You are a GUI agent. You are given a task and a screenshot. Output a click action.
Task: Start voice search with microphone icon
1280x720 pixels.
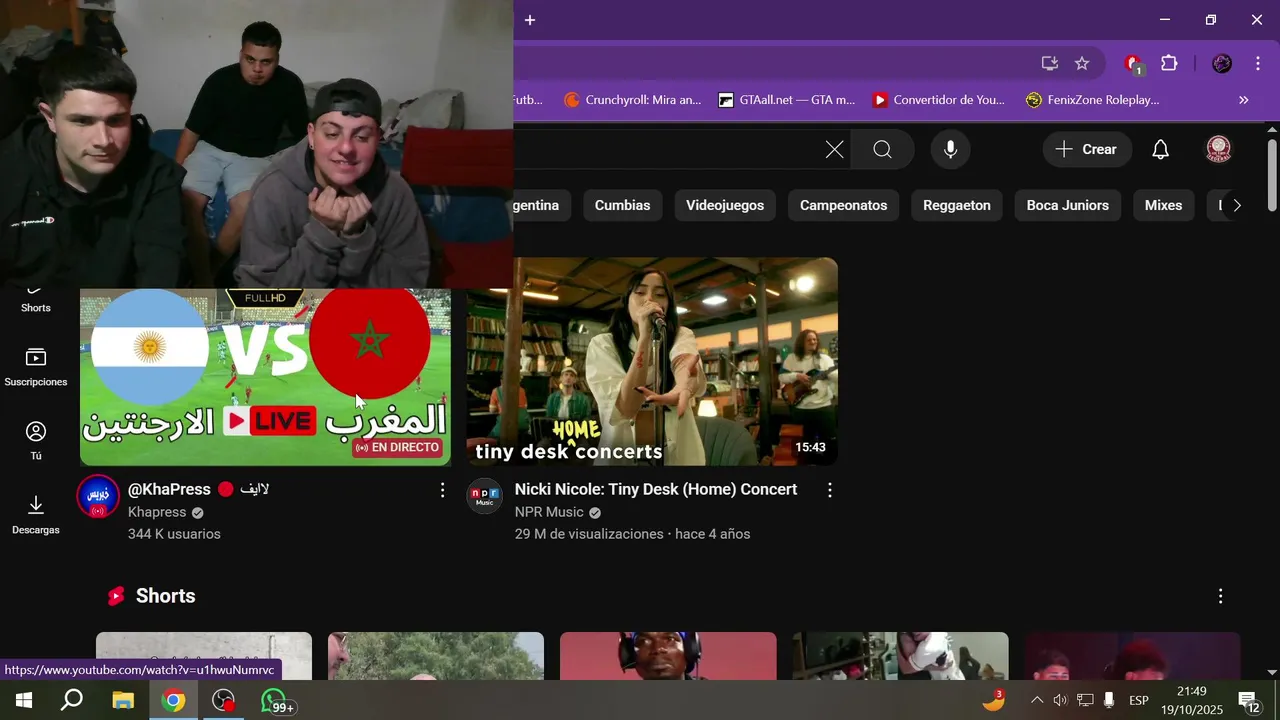tap(950, 149)
